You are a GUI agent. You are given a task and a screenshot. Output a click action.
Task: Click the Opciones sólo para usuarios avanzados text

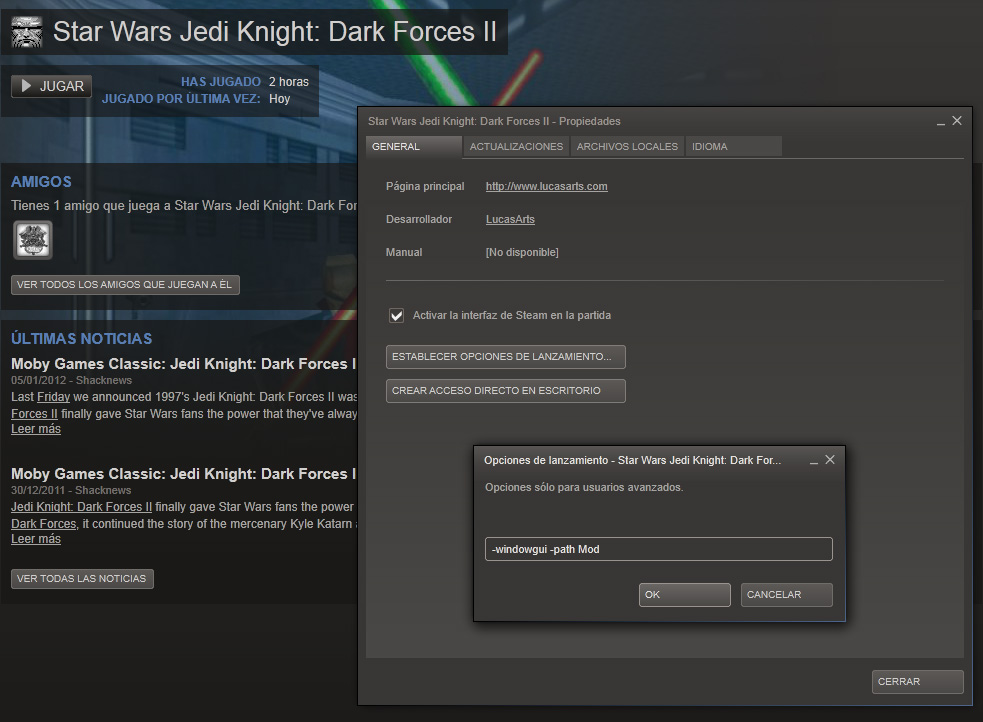tap(584, 488)
